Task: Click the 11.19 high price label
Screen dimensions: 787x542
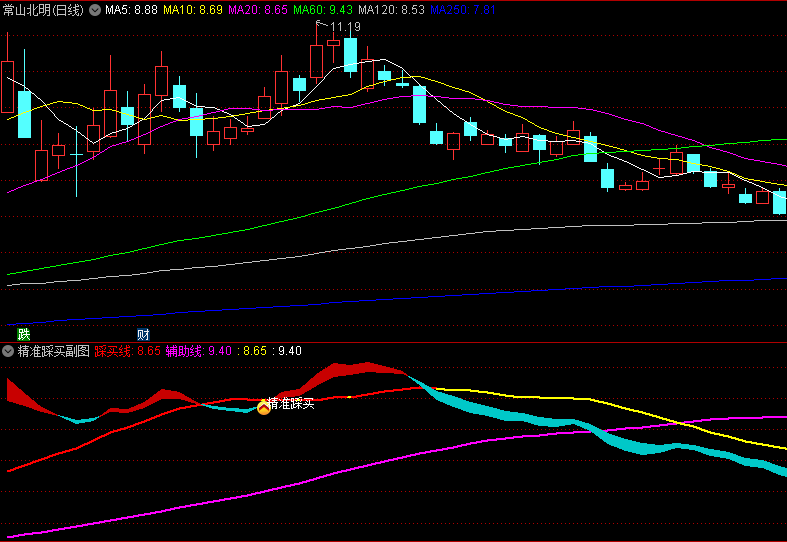Action: [x=345, y=27]
